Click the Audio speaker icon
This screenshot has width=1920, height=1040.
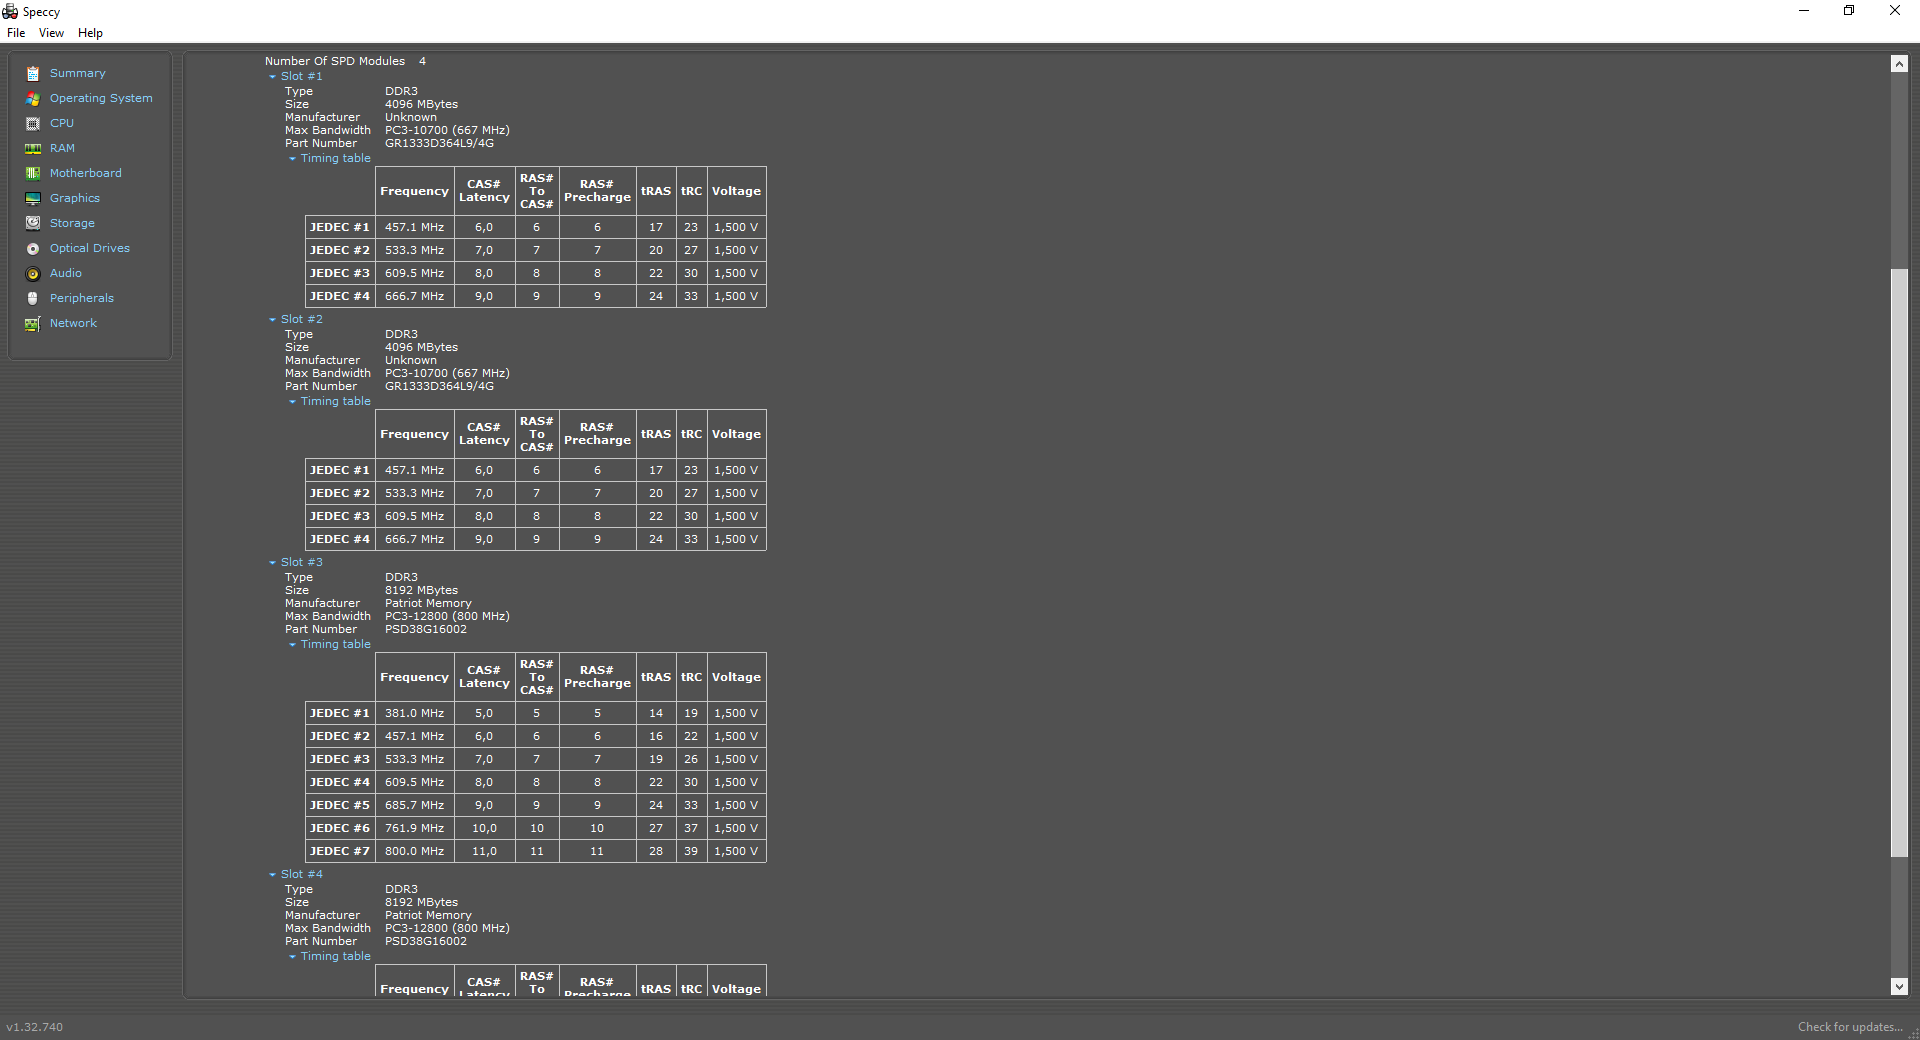33,273
